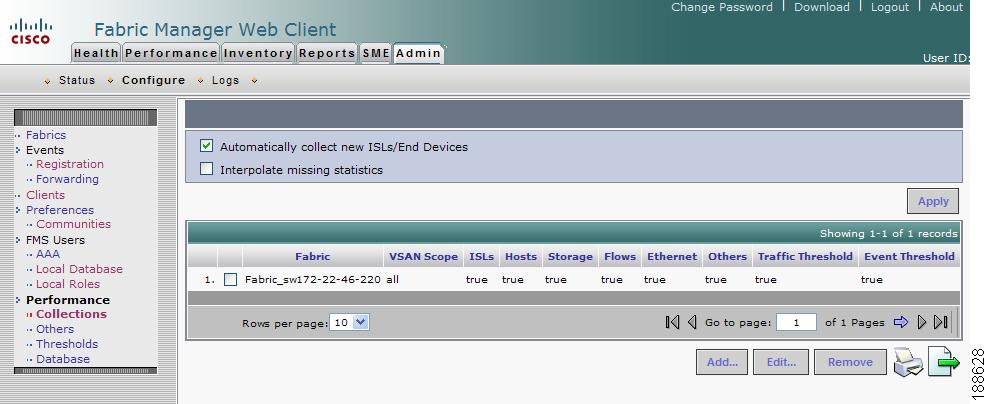The height and width of the screenshot is (404, 989).
Task: Click the blue Go arrow next to pages
Action: pos(901,322)
